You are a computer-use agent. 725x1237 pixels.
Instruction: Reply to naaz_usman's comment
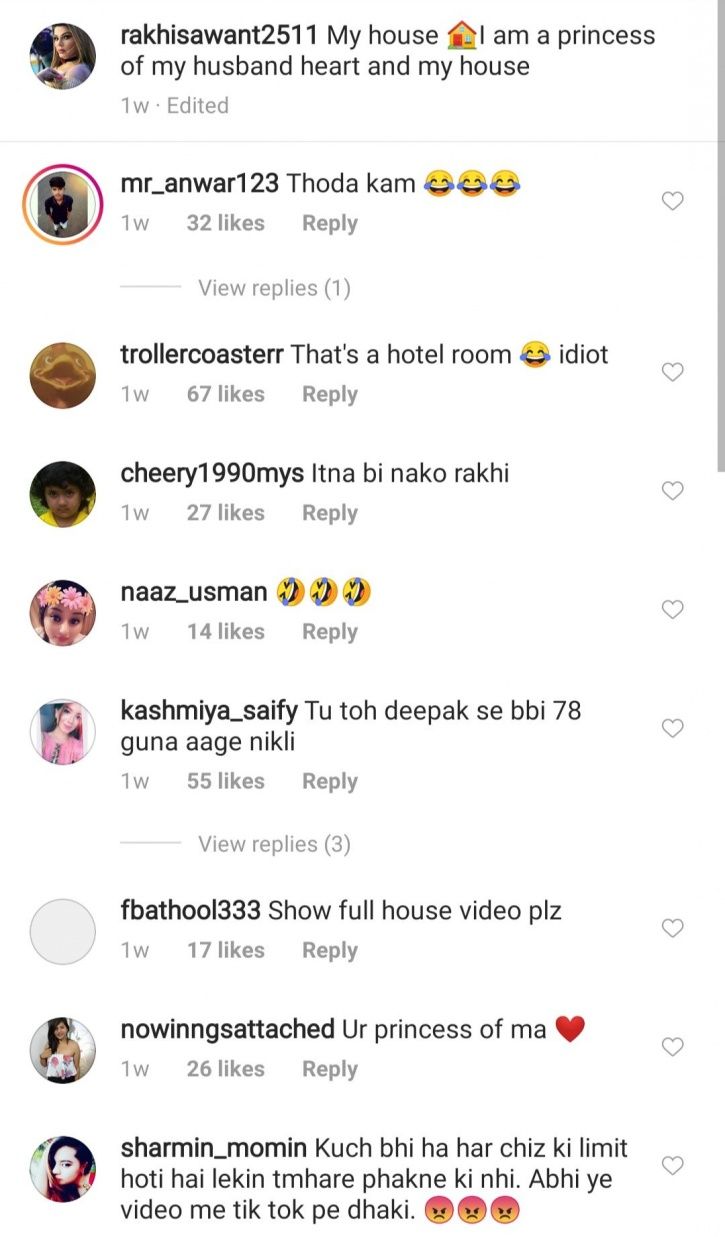[x=330, y=631]
